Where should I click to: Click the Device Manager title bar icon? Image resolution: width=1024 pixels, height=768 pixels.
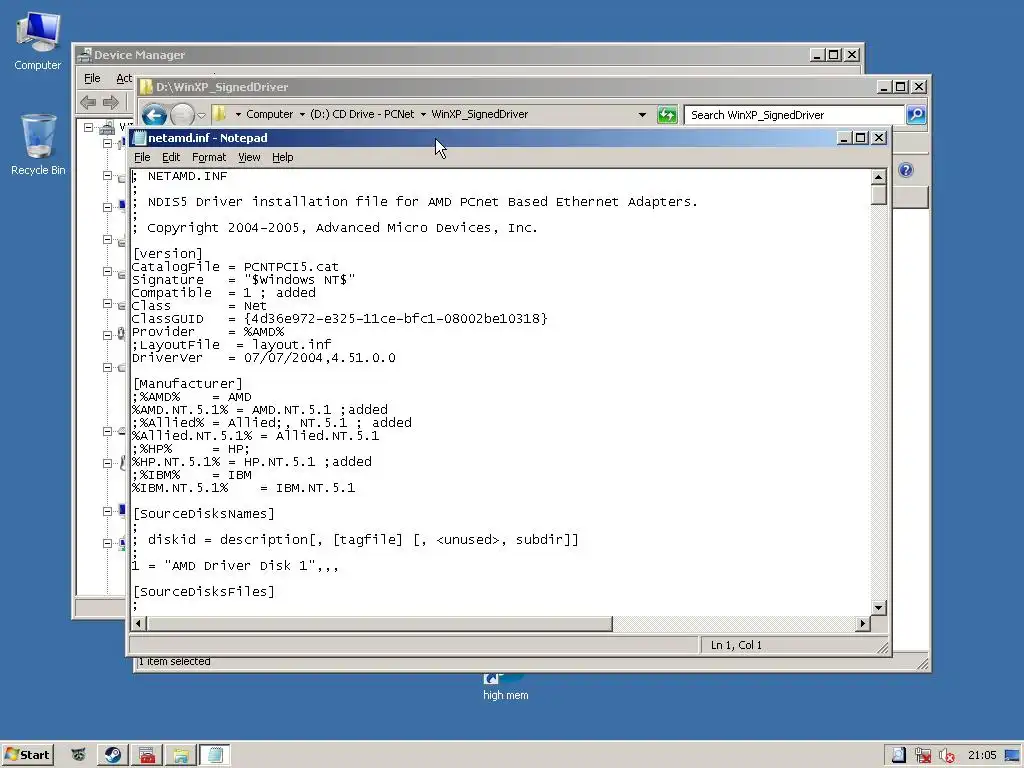[x=84, y=55]
